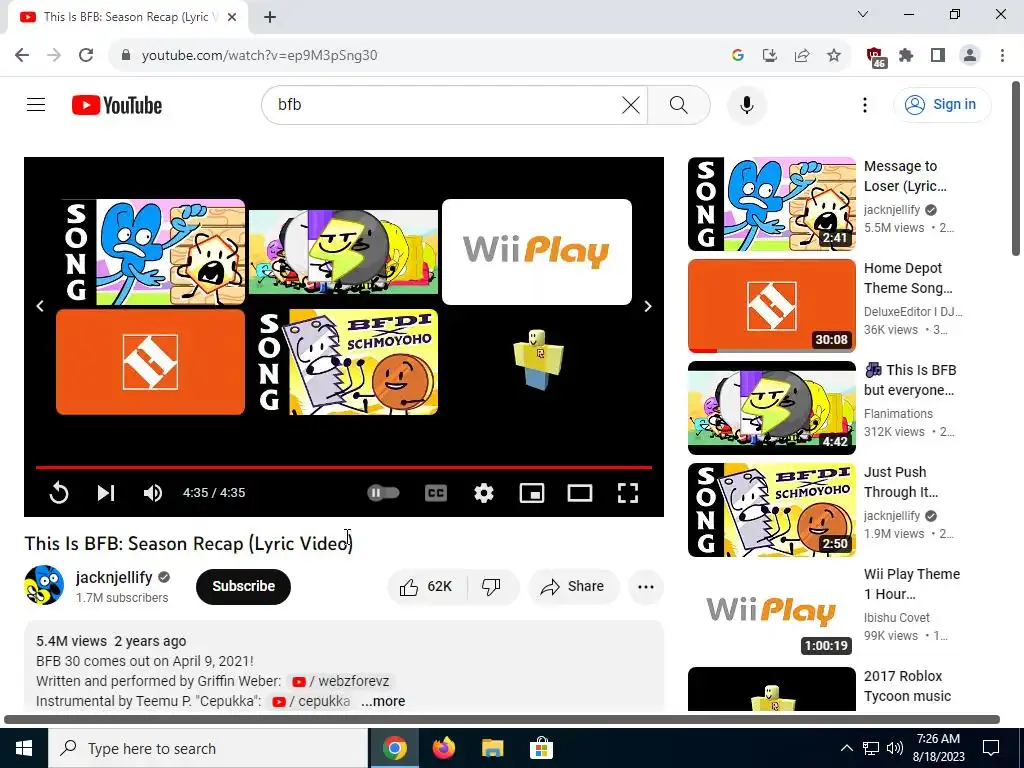The height and width of the screenshot is (768, 1024).
Task: Expand the description with ...more
Action: (x=383, y=701)
